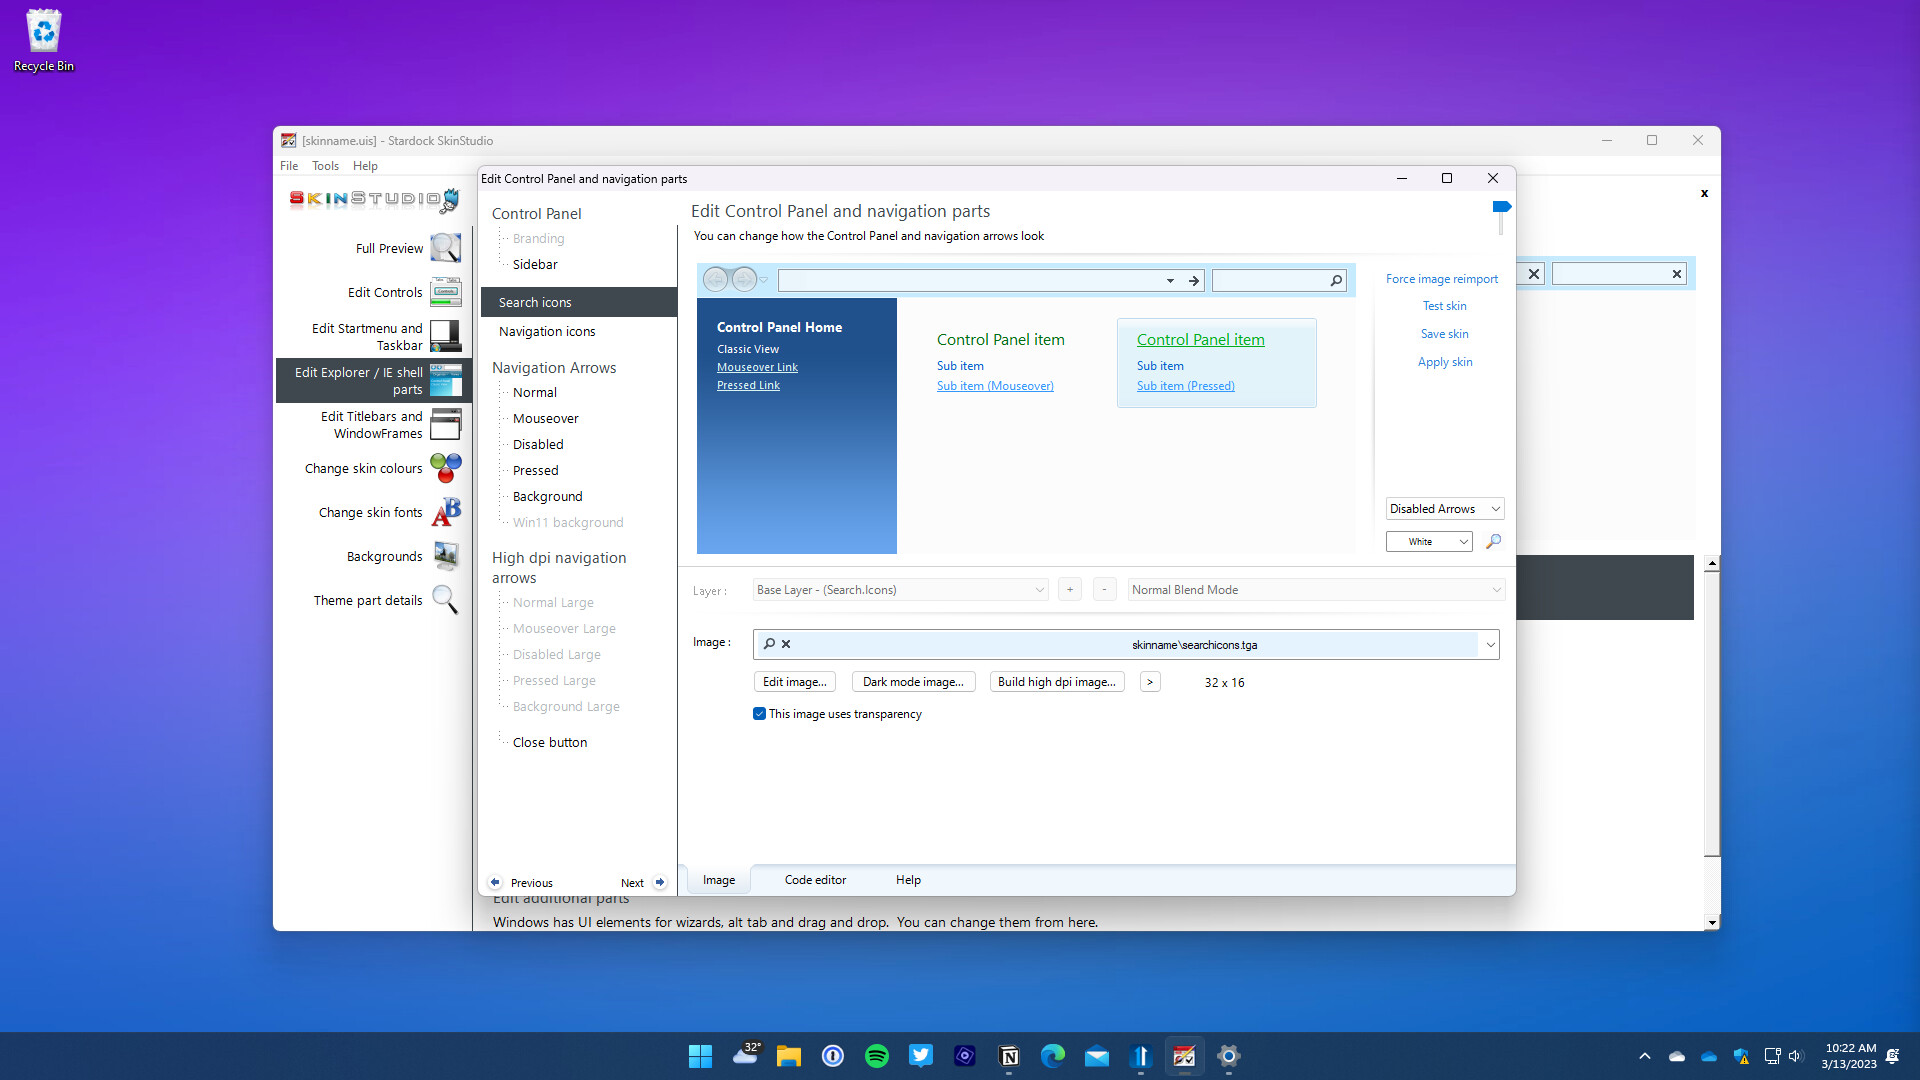Click the Edit image button
Screen dimensions: 1920x1080
pos(794,681)
